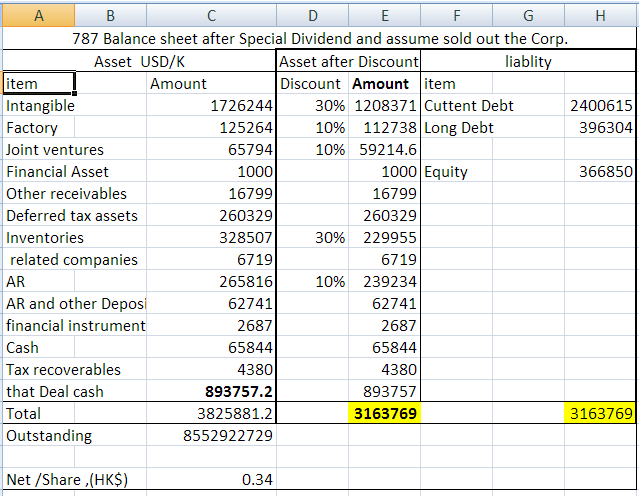Select column C header
Screen dimensions: 639x496
[211, 15]
